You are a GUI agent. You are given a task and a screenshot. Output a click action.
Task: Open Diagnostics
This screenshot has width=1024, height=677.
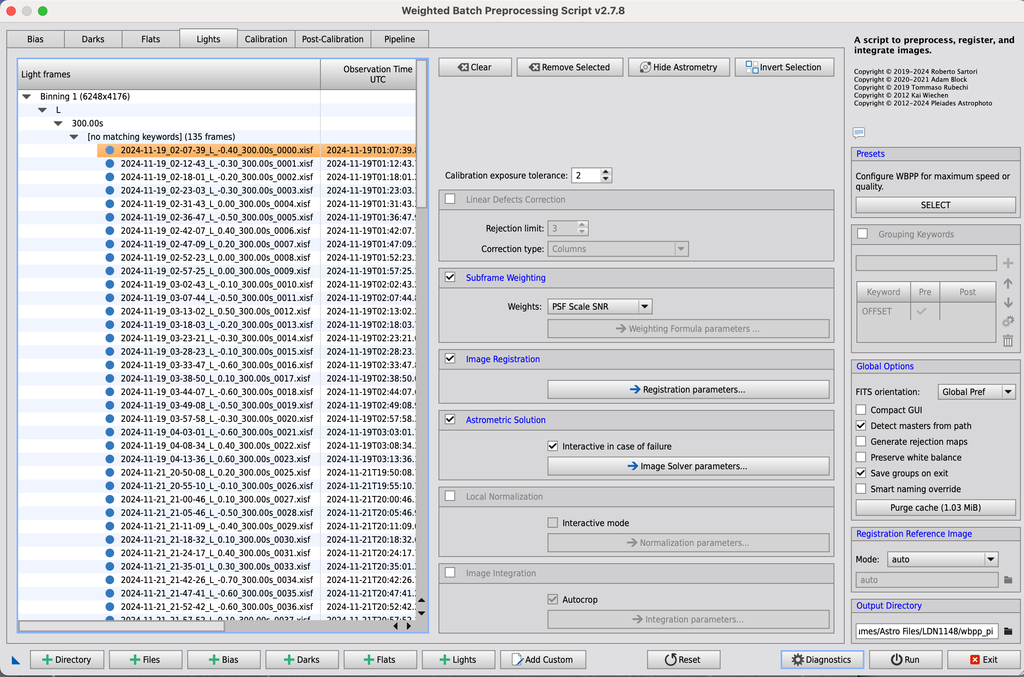[822, 659]
